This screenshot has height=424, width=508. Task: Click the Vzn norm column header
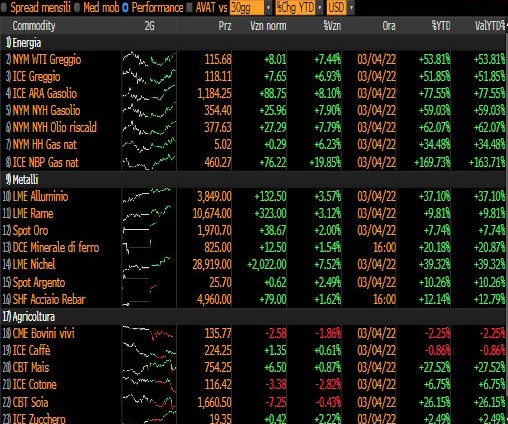[x=268, y=26]
